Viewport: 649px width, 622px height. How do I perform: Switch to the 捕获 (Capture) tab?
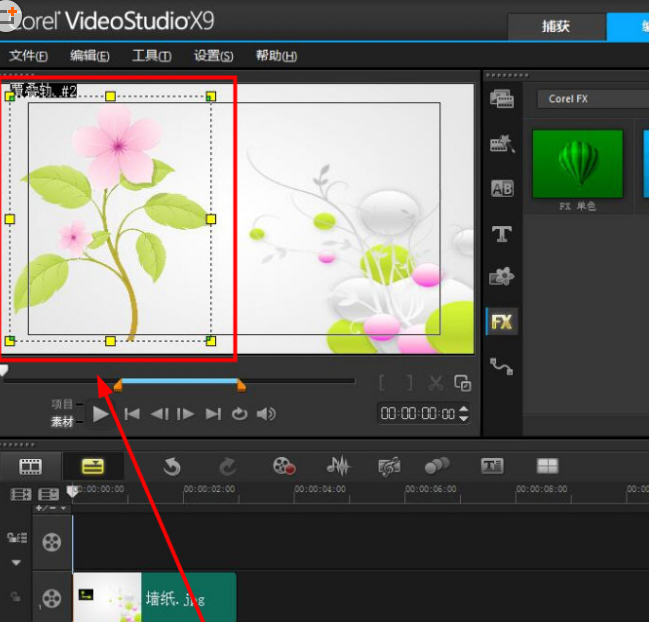pyautogui.click(x=555, y=27)
